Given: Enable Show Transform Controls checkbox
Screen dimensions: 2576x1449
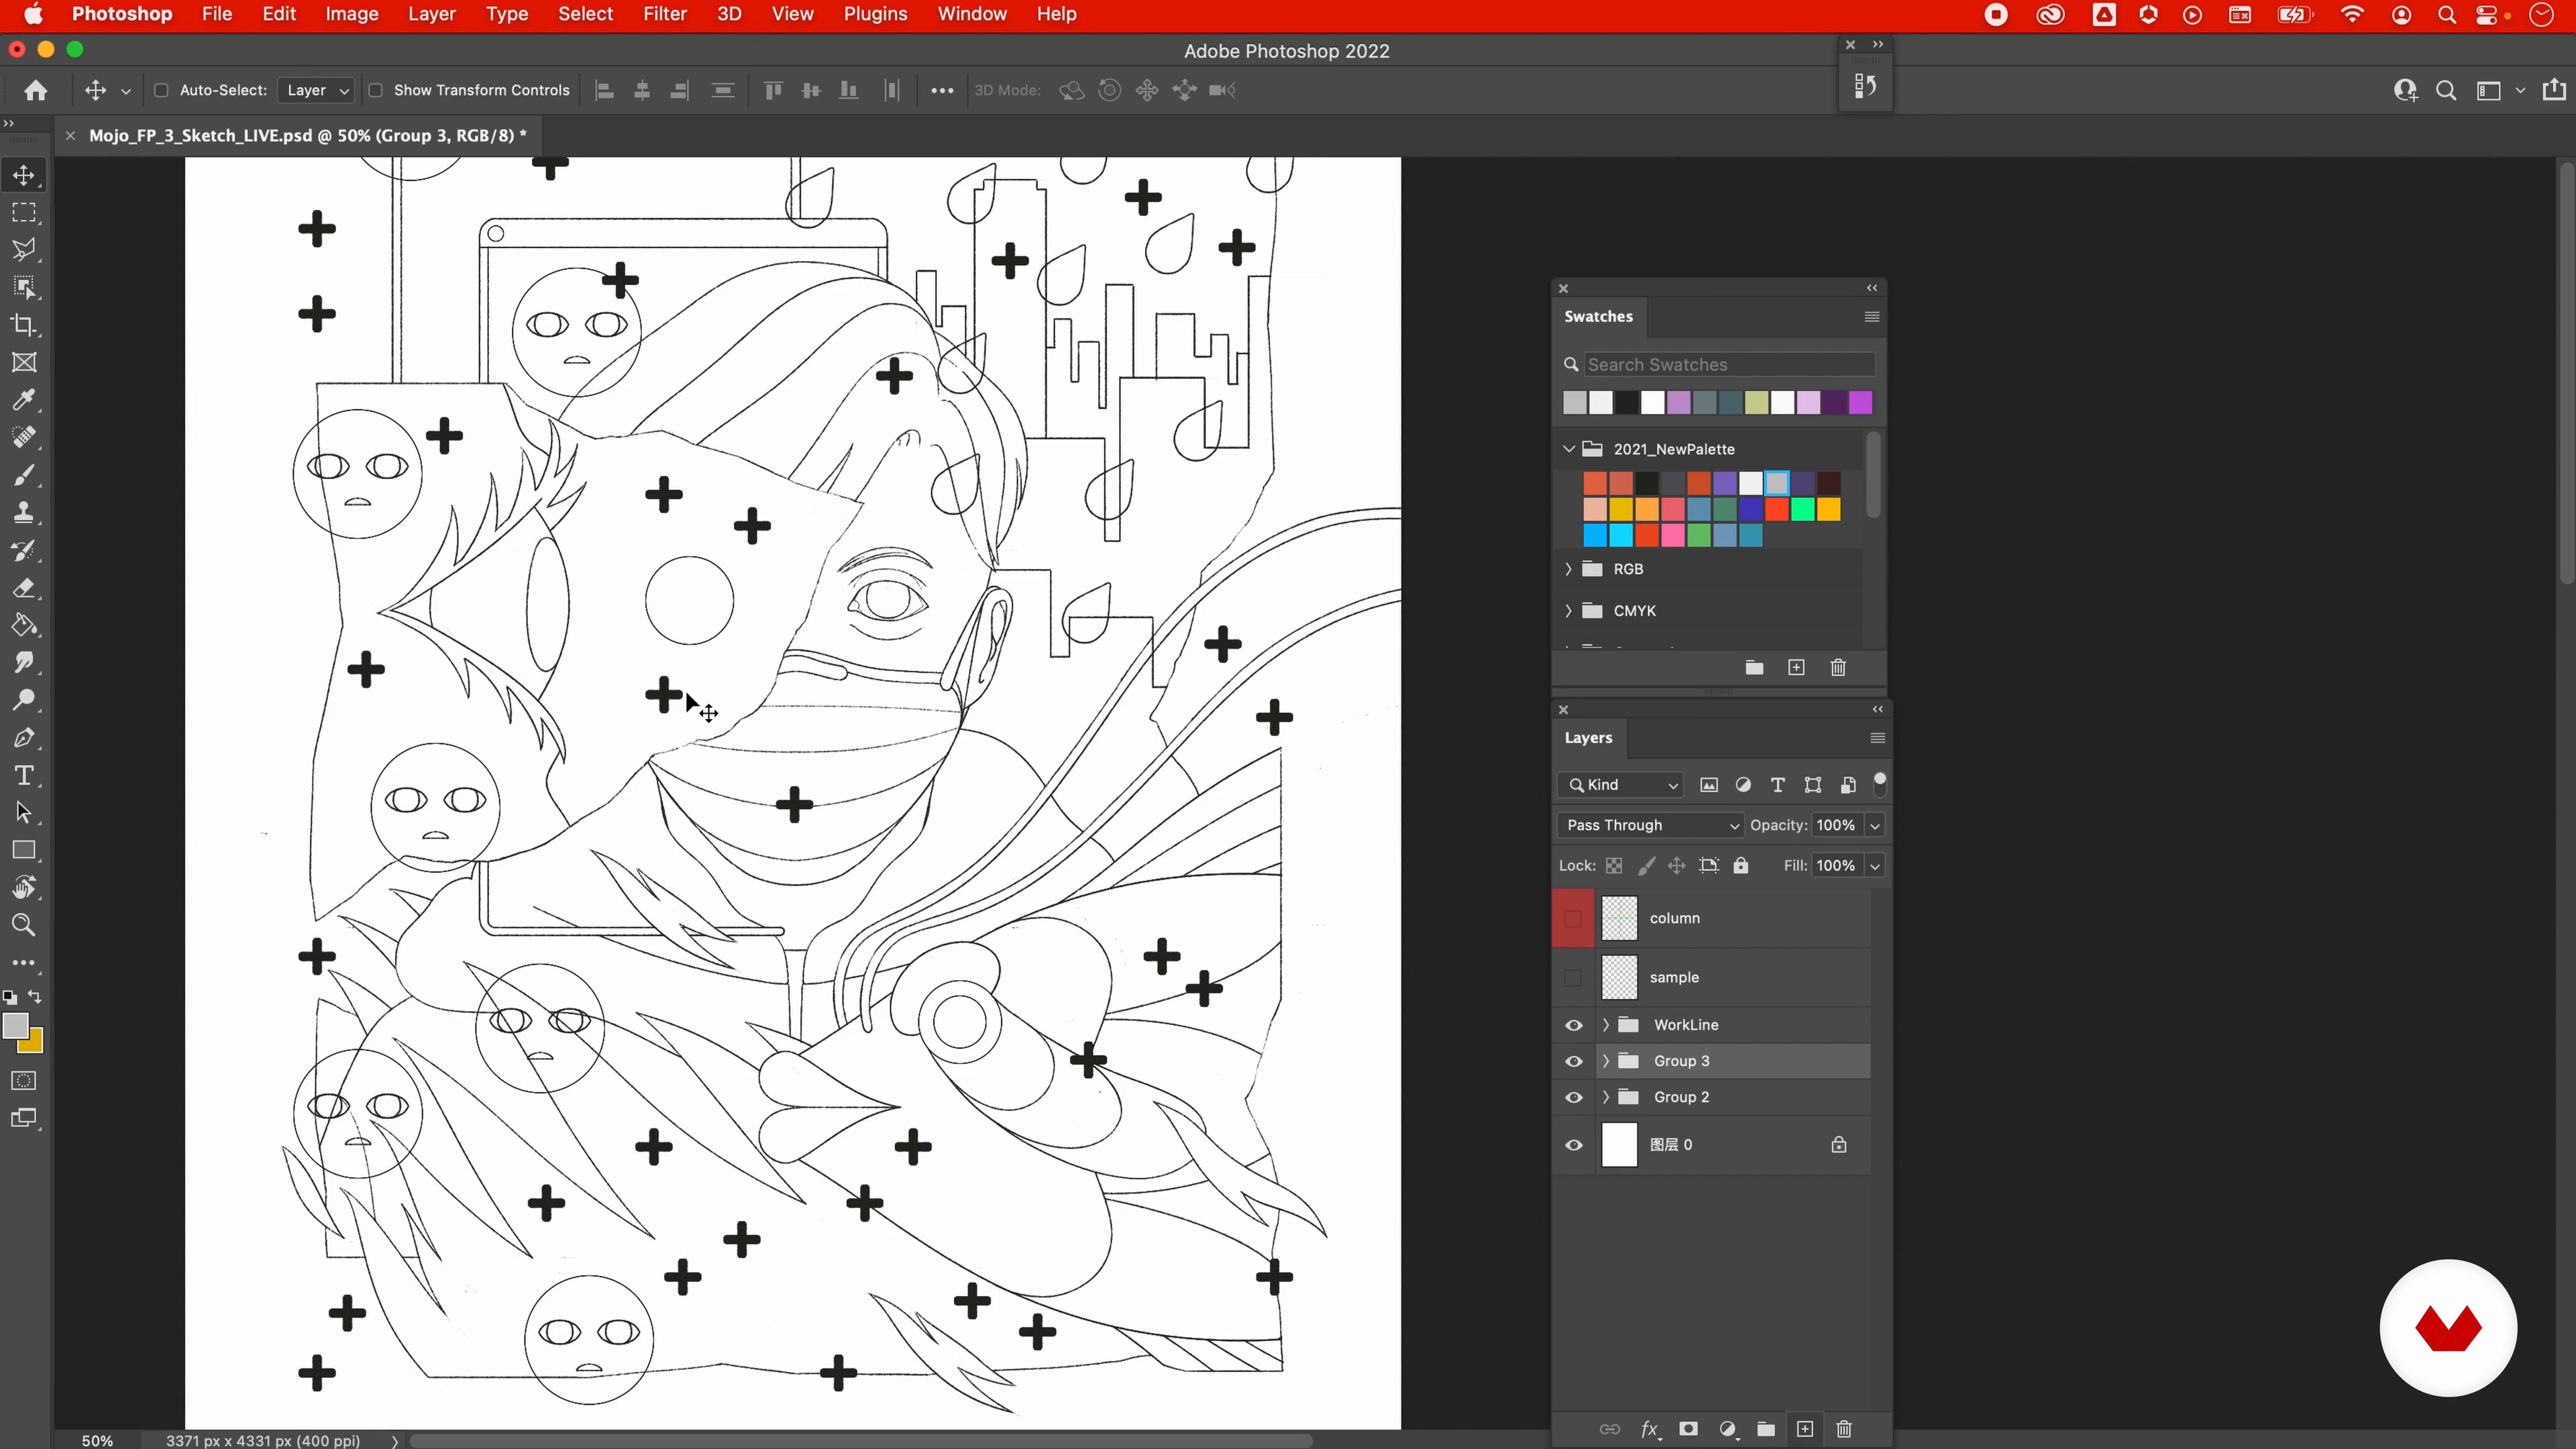Looking at the screenshot, I should [376, 90].
